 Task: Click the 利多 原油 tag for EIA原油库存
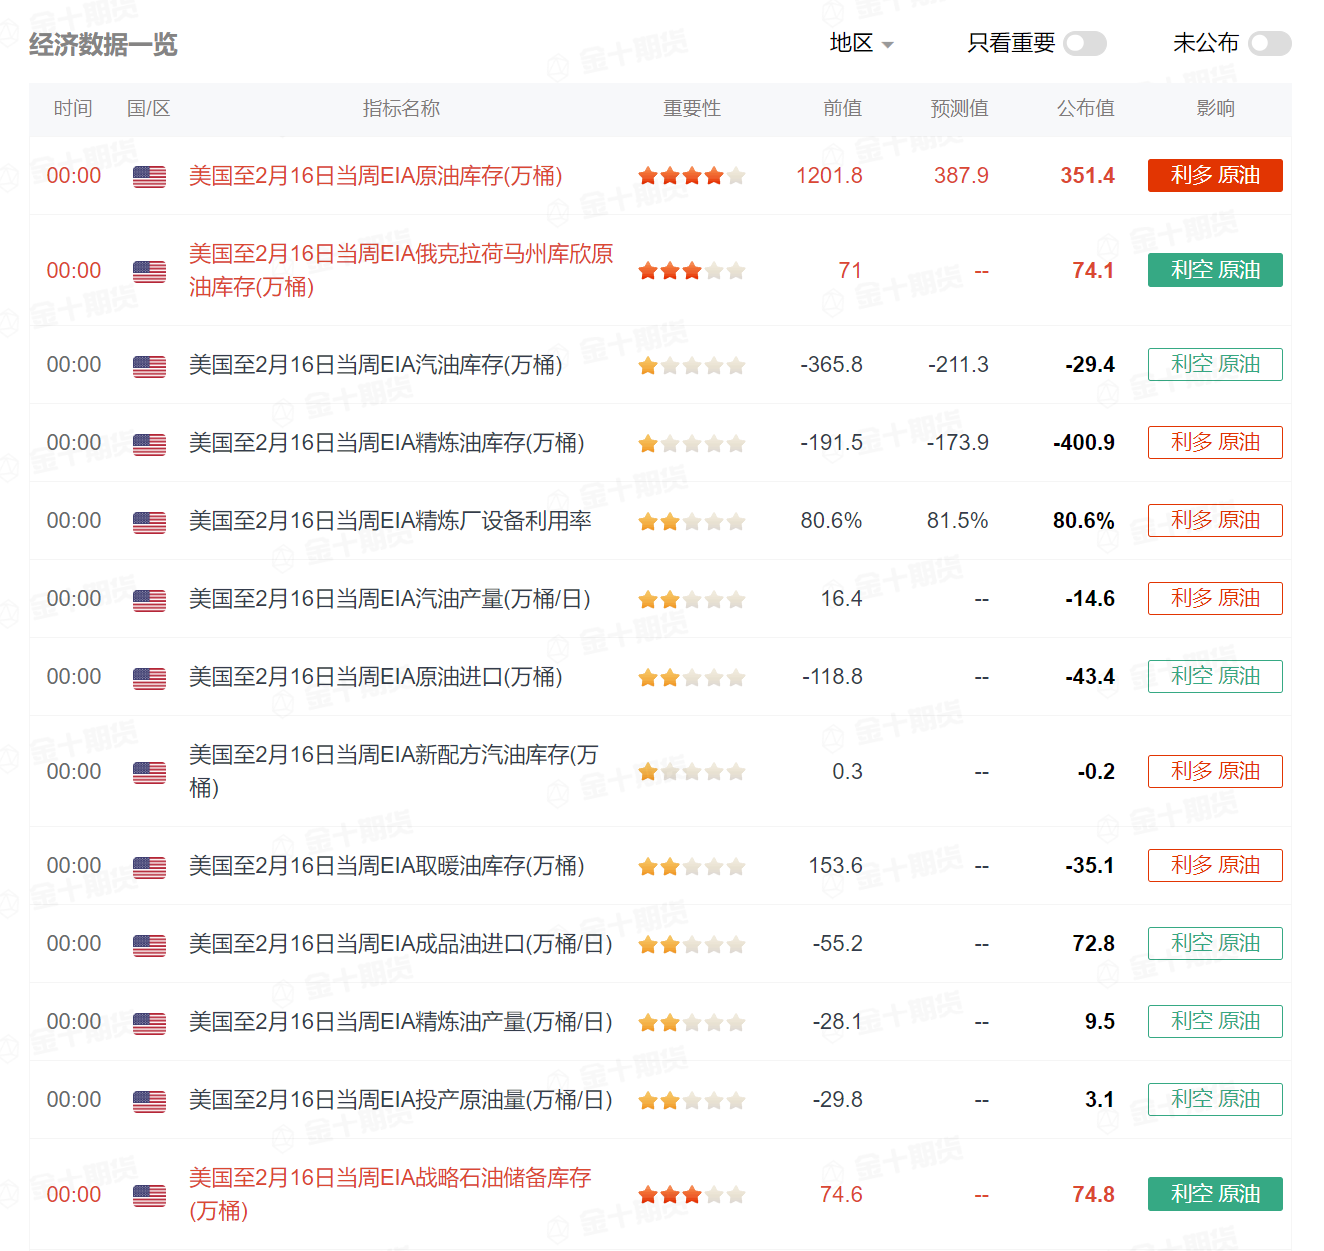pyautogui.click(x=1215, y=175)
